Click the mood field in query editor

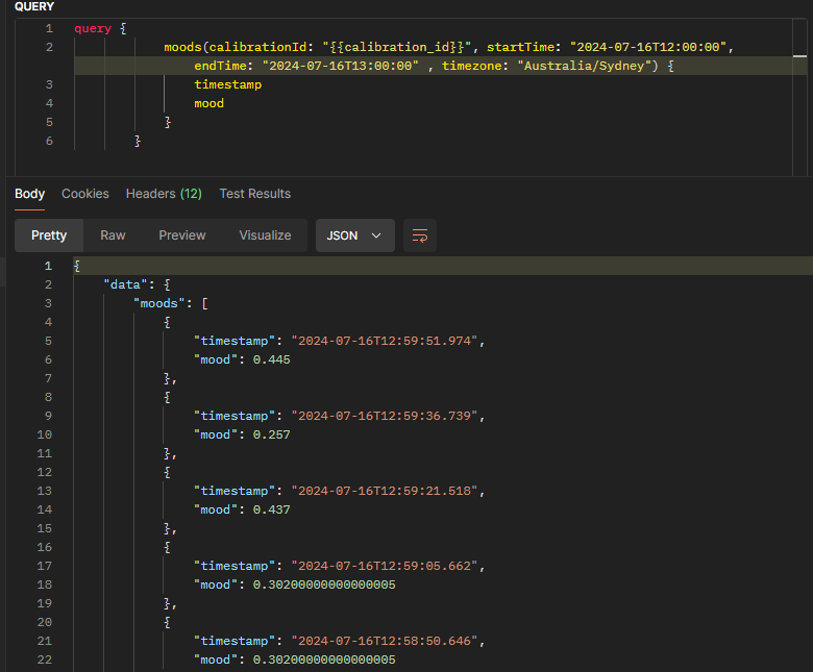(x=209, y=103)
